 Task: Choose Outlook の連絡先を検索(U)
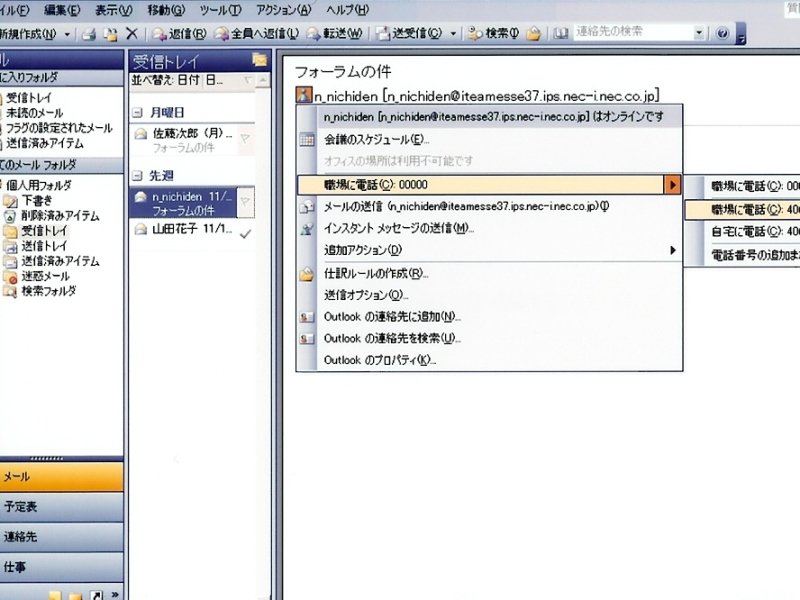(489, 338)
